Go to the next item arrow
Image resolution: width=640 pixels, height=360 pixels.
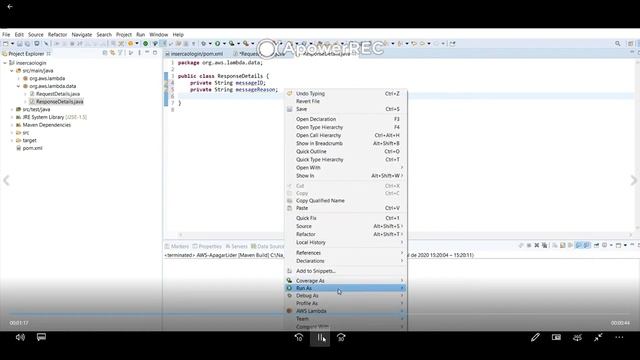[x=633, y=180]
